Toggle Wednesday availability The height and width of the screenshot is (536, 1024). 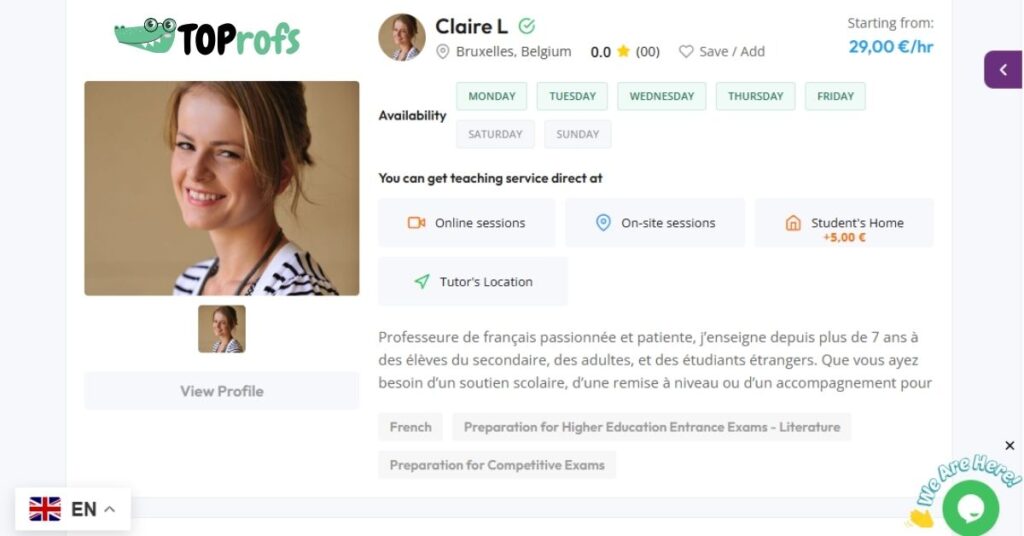pyautogui.click(x=661, y=96)
